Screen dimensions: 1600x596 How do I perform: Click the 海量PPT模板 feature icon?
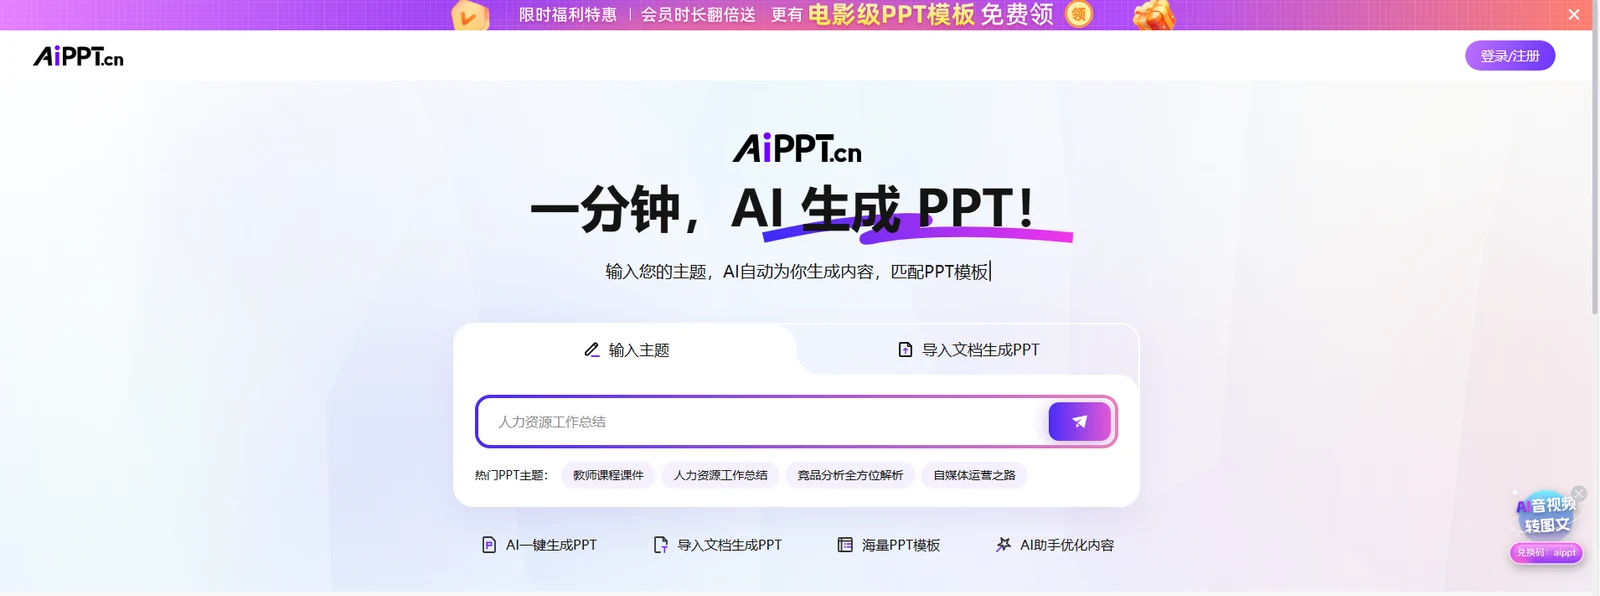pyautogui.click(x=845, y=545)
